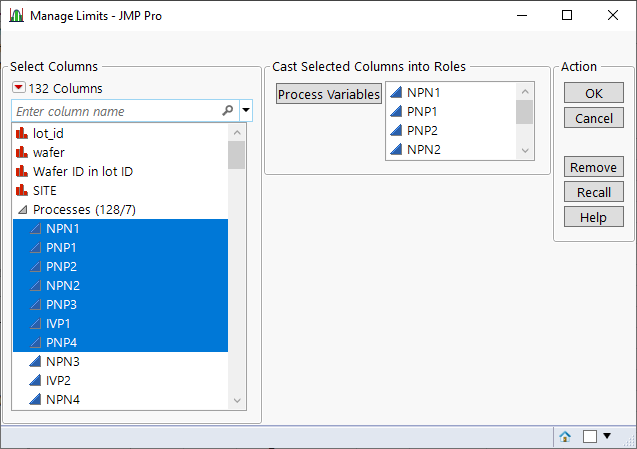Toggle the checkbox in the bottom status bar
The height and width of the screenshot is (449, 637).
(x=590, y=436)
